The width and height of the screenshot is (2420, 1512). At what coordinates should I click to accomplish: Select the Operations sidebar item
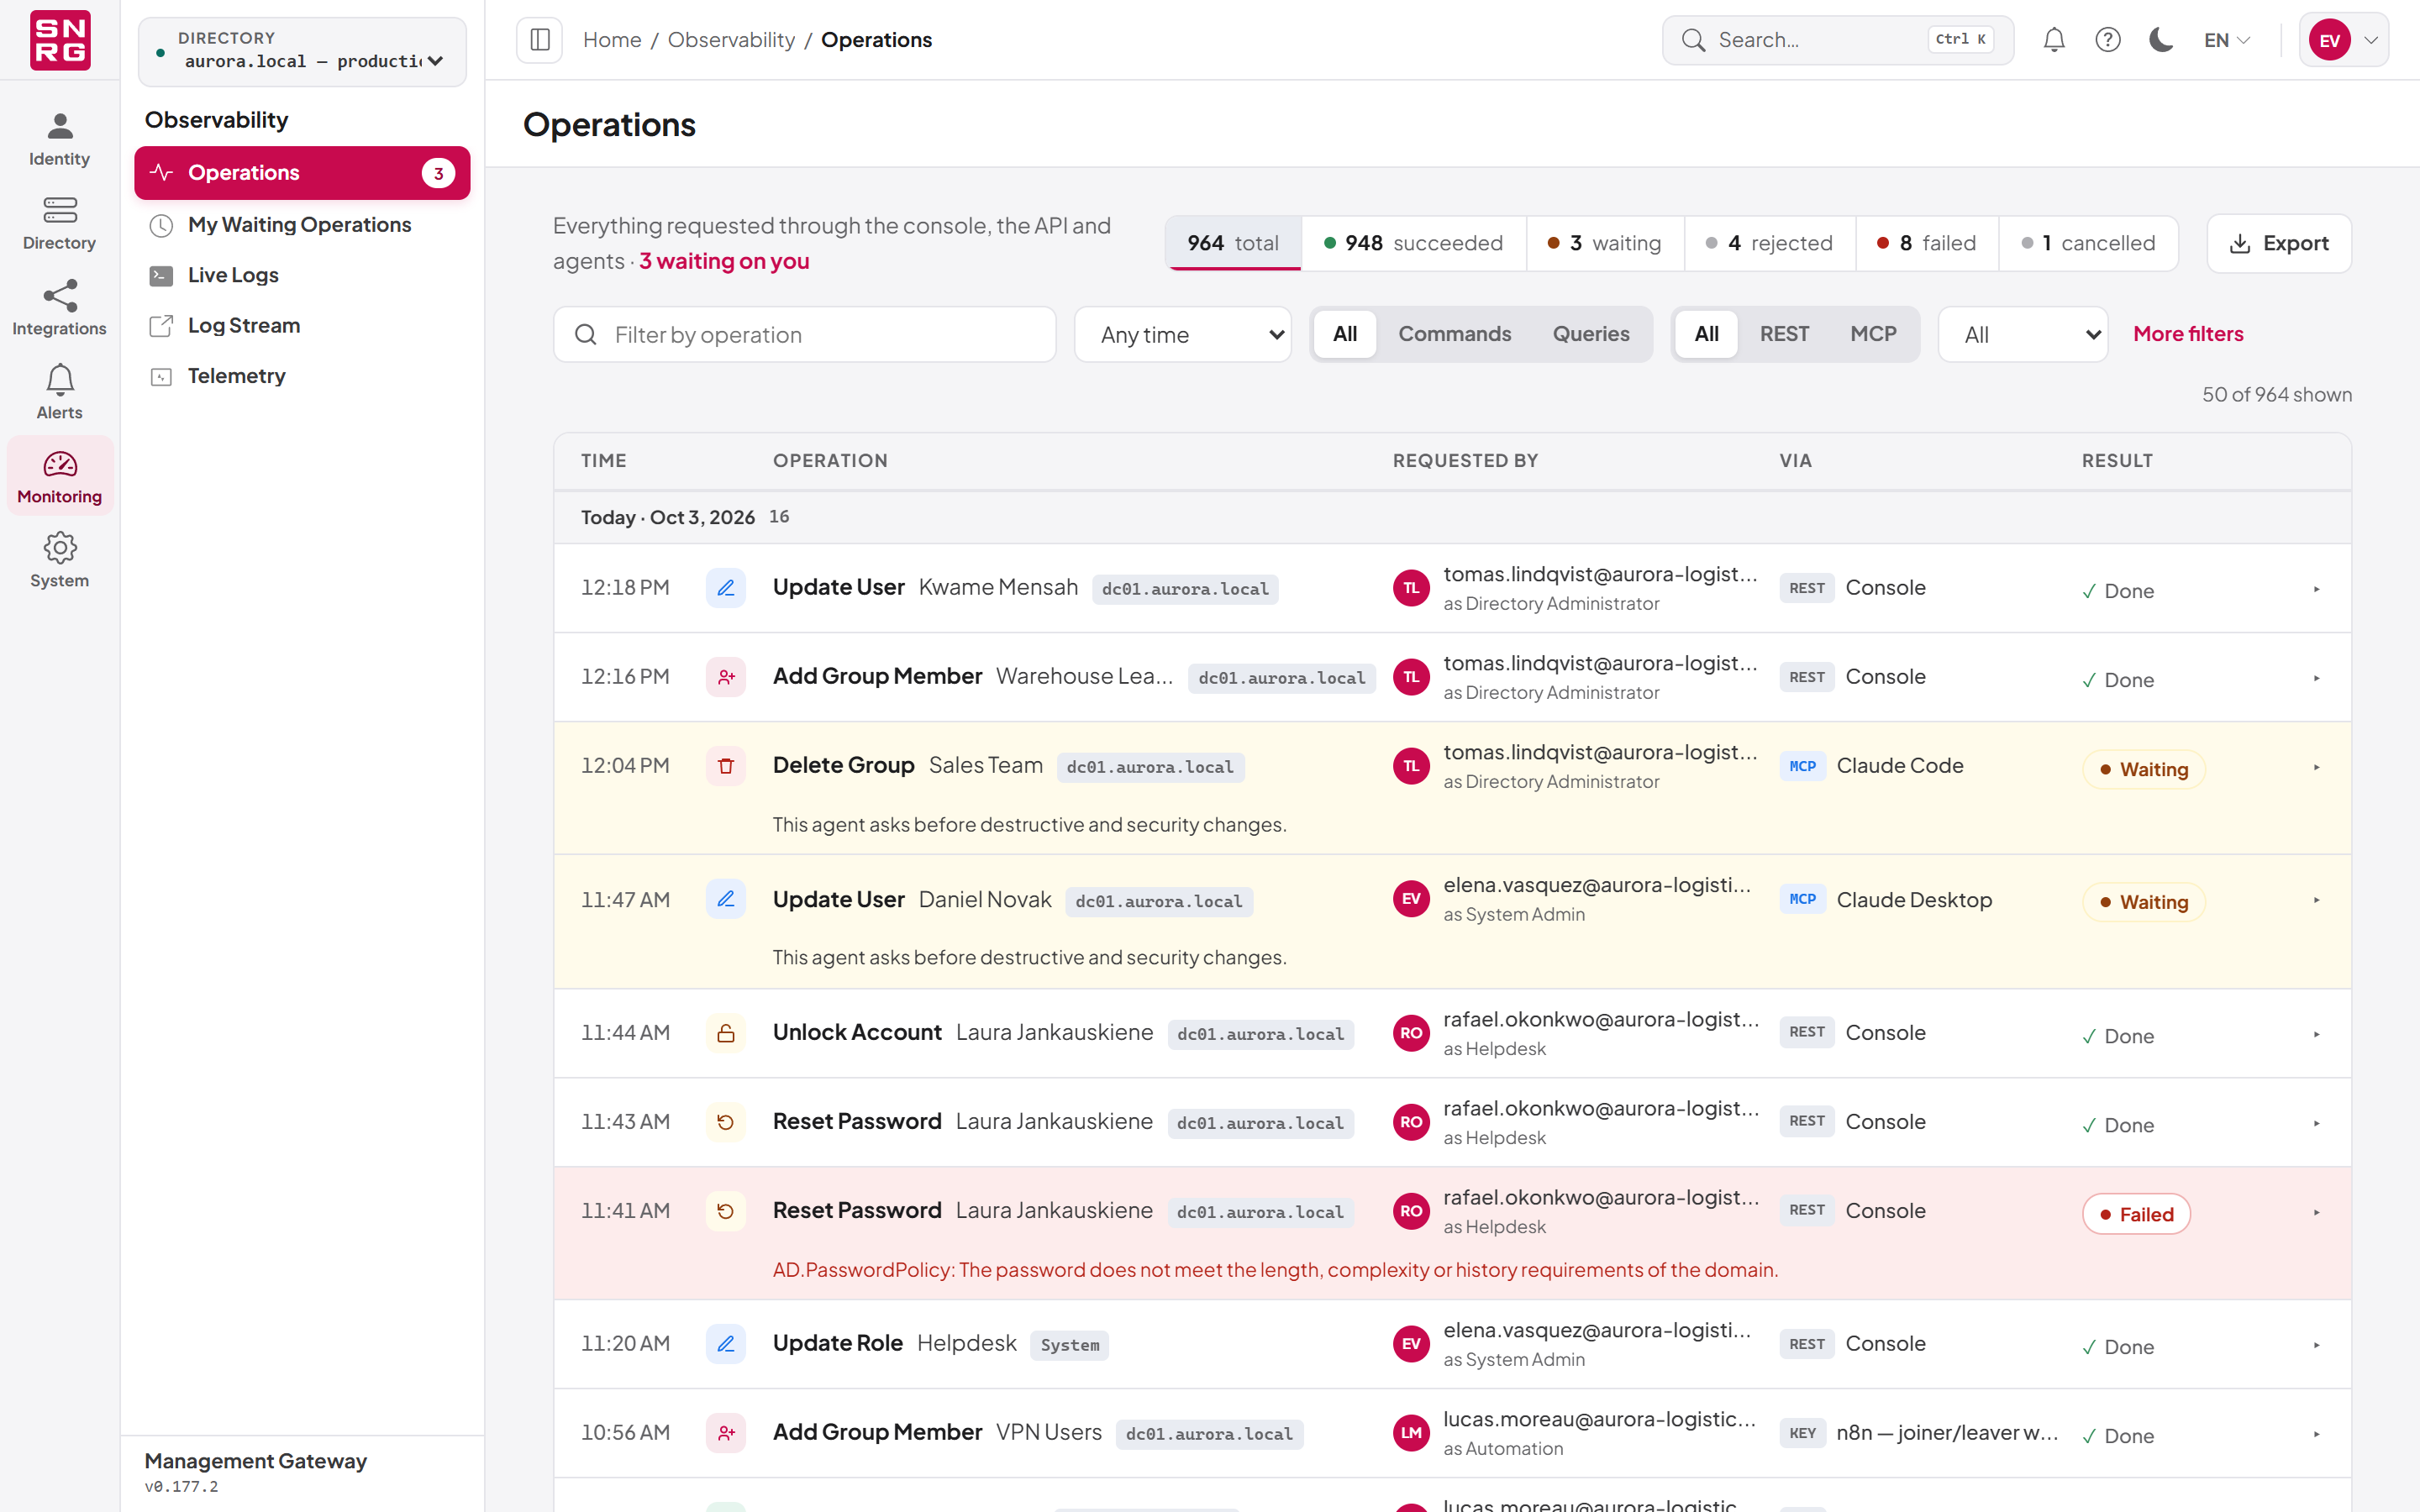pos(302,173)
